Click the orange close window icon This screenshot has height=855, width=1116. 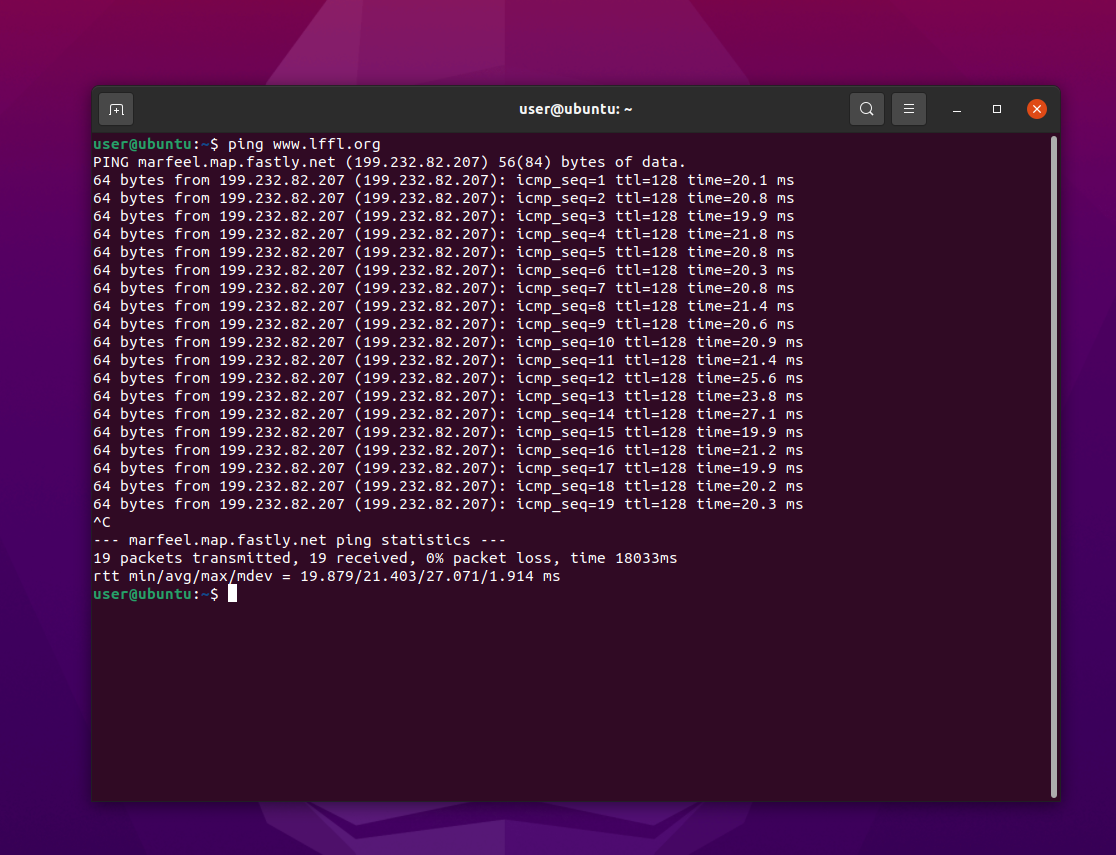pos(1036,108)
